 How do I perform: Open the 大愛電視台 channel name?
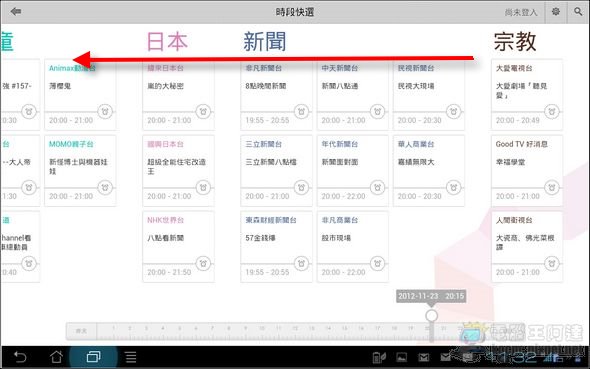click(514, 68)
